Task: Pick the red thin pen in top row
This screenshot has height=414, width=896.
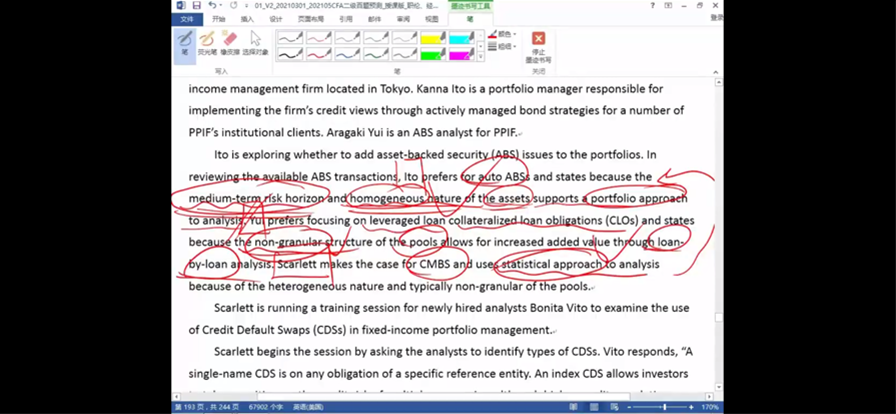Action: click(319, 38)
